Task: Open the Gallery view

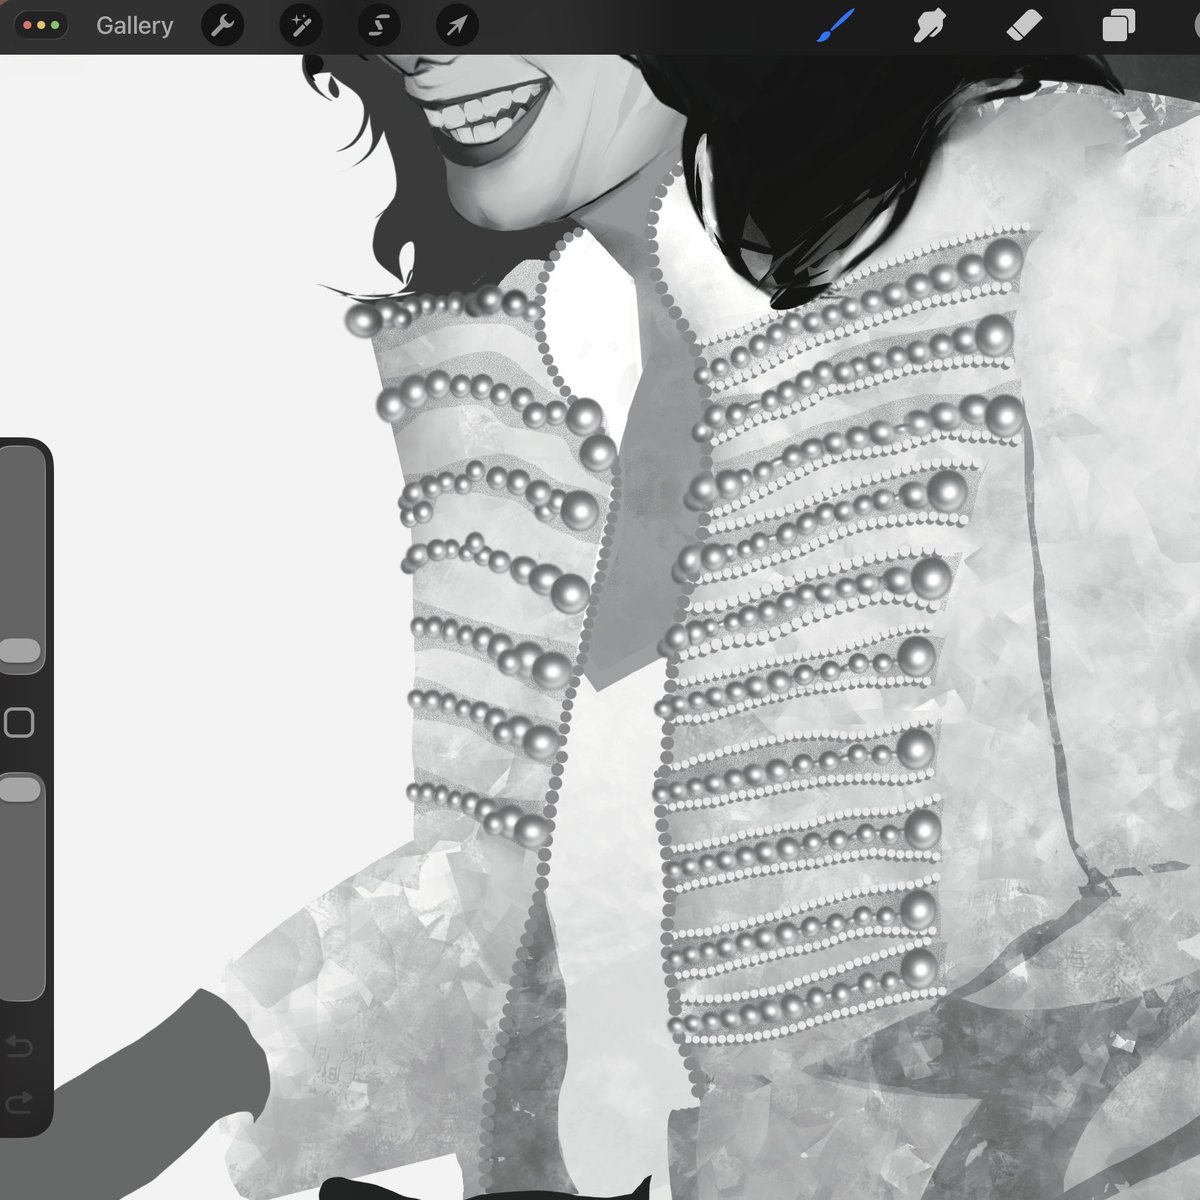Action: [x=134, y=26]
